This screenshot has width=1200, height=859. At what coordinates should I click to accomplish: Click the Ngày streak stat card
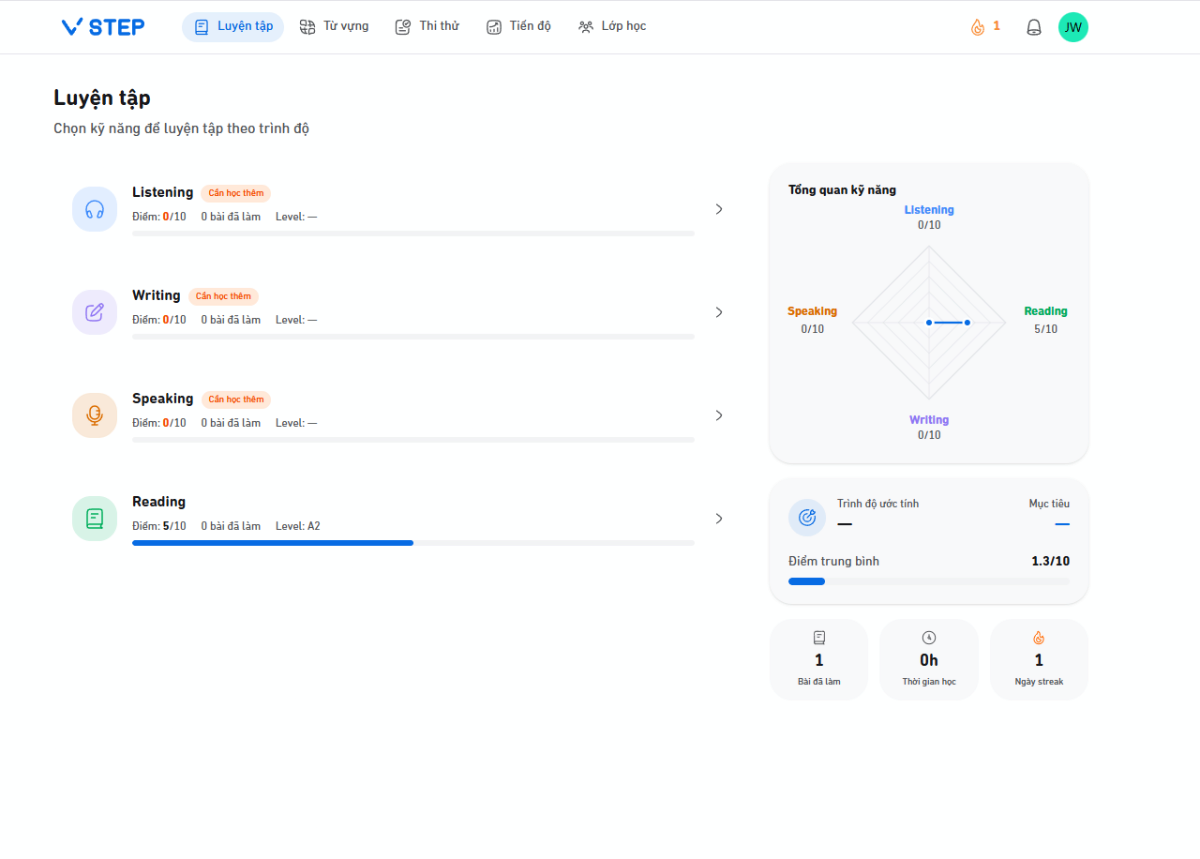tap(1038, 659)
